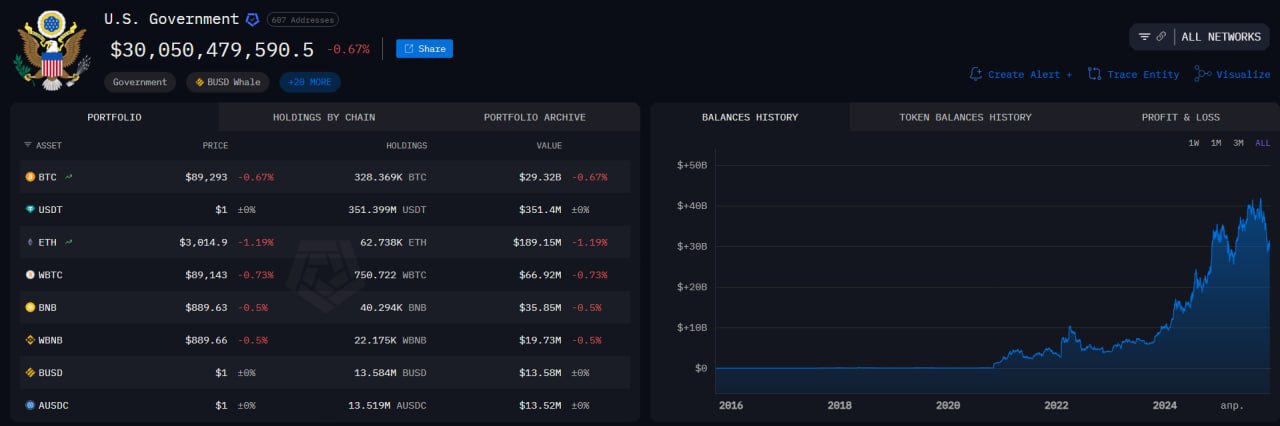Click the Trace Entity path icon

(1095, 74)
